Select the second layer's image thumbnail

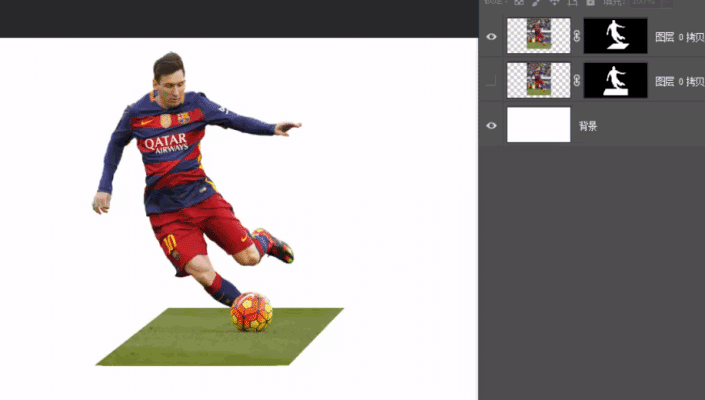539,80
